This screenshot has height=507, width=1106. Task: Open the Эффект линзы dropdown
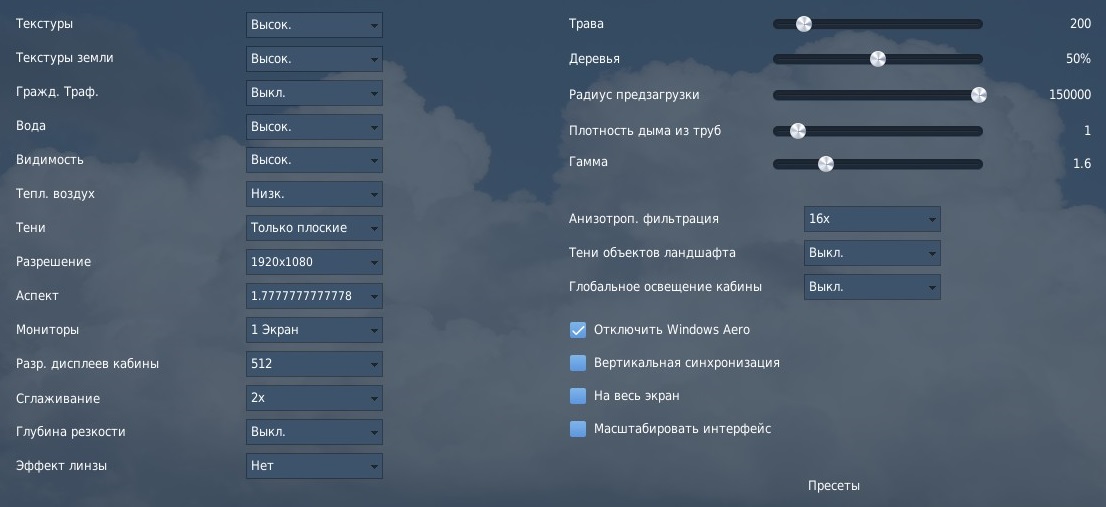(x=314, y=465)
